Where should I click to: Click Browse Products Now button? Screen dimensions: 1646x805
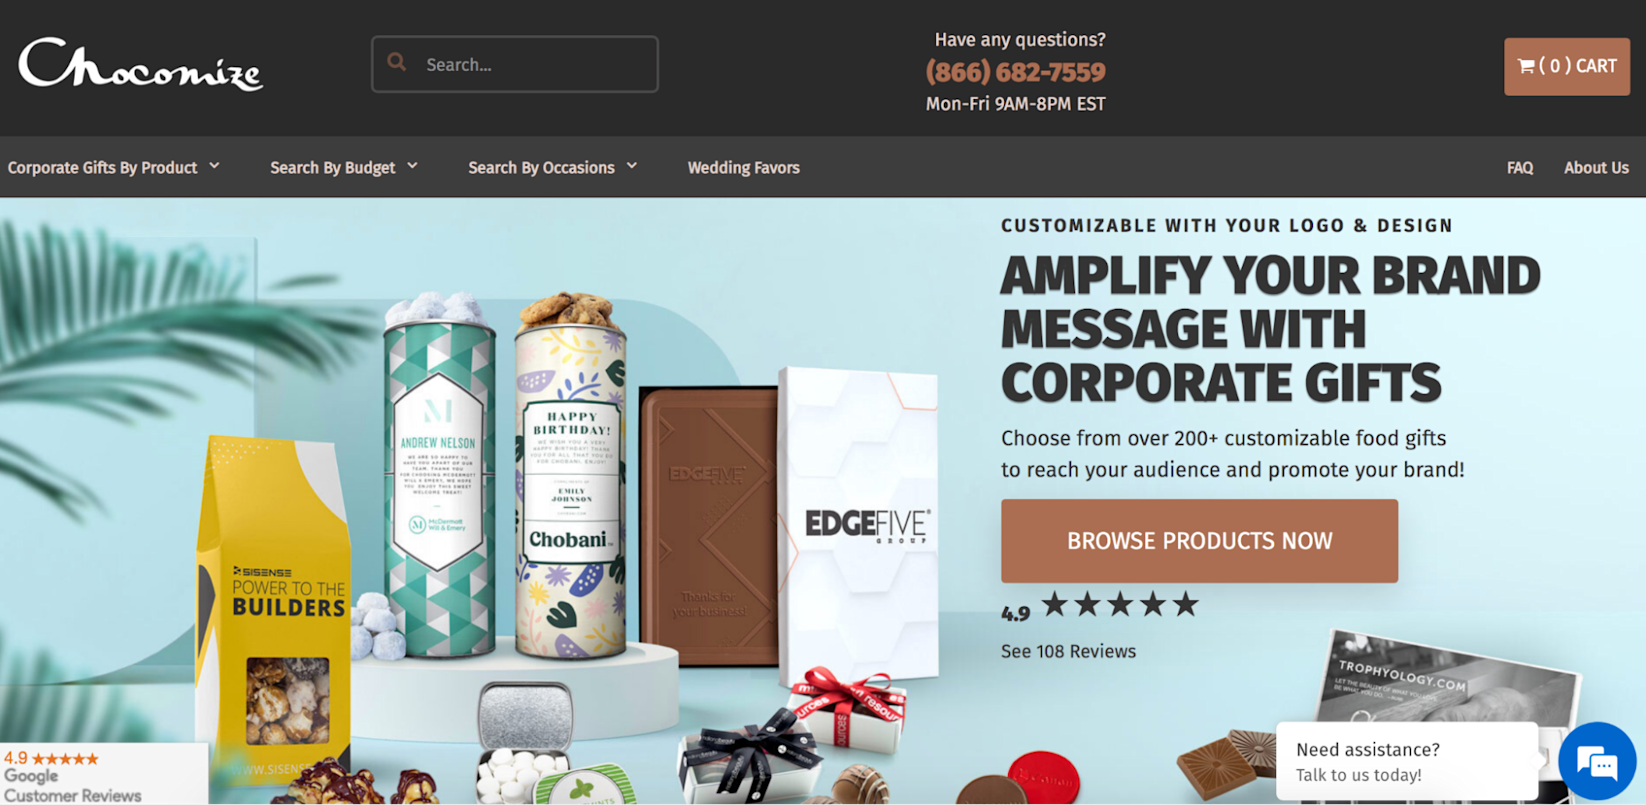[1199, 541]
